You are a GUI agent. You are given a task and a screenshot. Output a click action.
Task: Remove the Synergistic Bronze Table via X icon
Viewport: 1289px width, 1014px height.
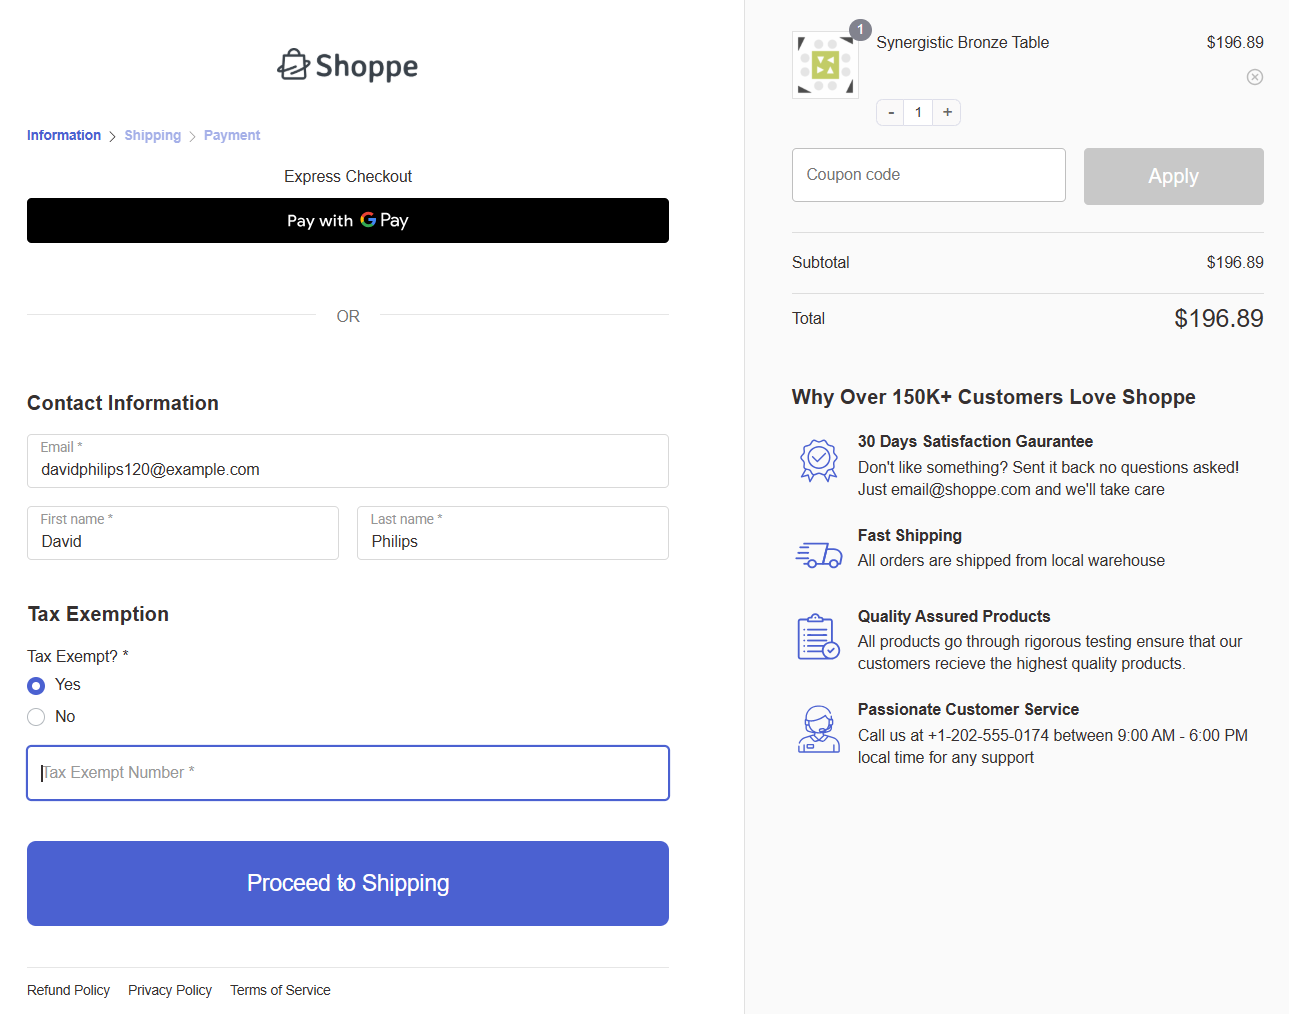(x=1255, y=76)
